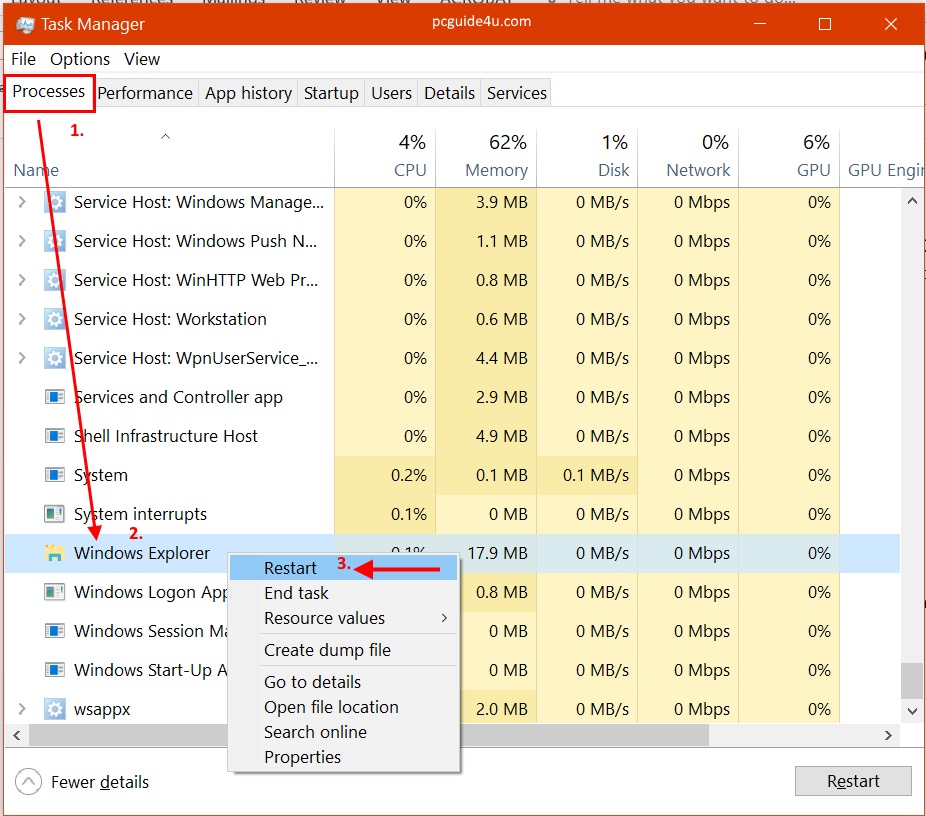The image size is (926, 816).
Task: Click the Service Host: Windows Manage gear icon
Action: [54, 203]
